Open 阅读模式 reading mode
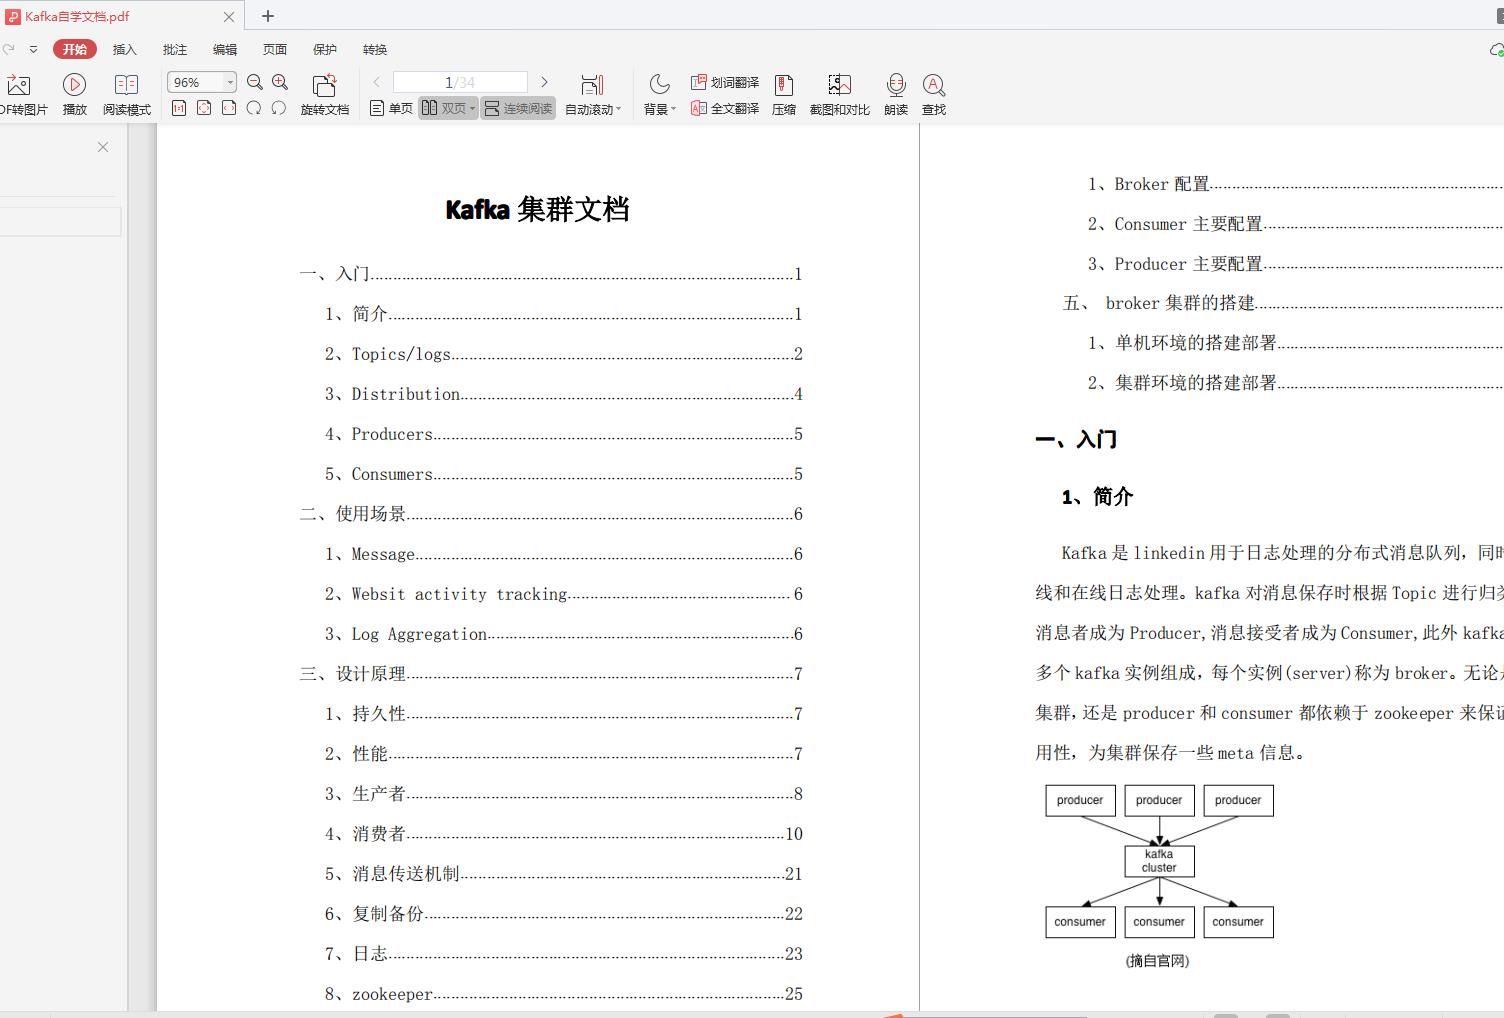This screenshot has width=1504, height=1018. click(126, 95)
